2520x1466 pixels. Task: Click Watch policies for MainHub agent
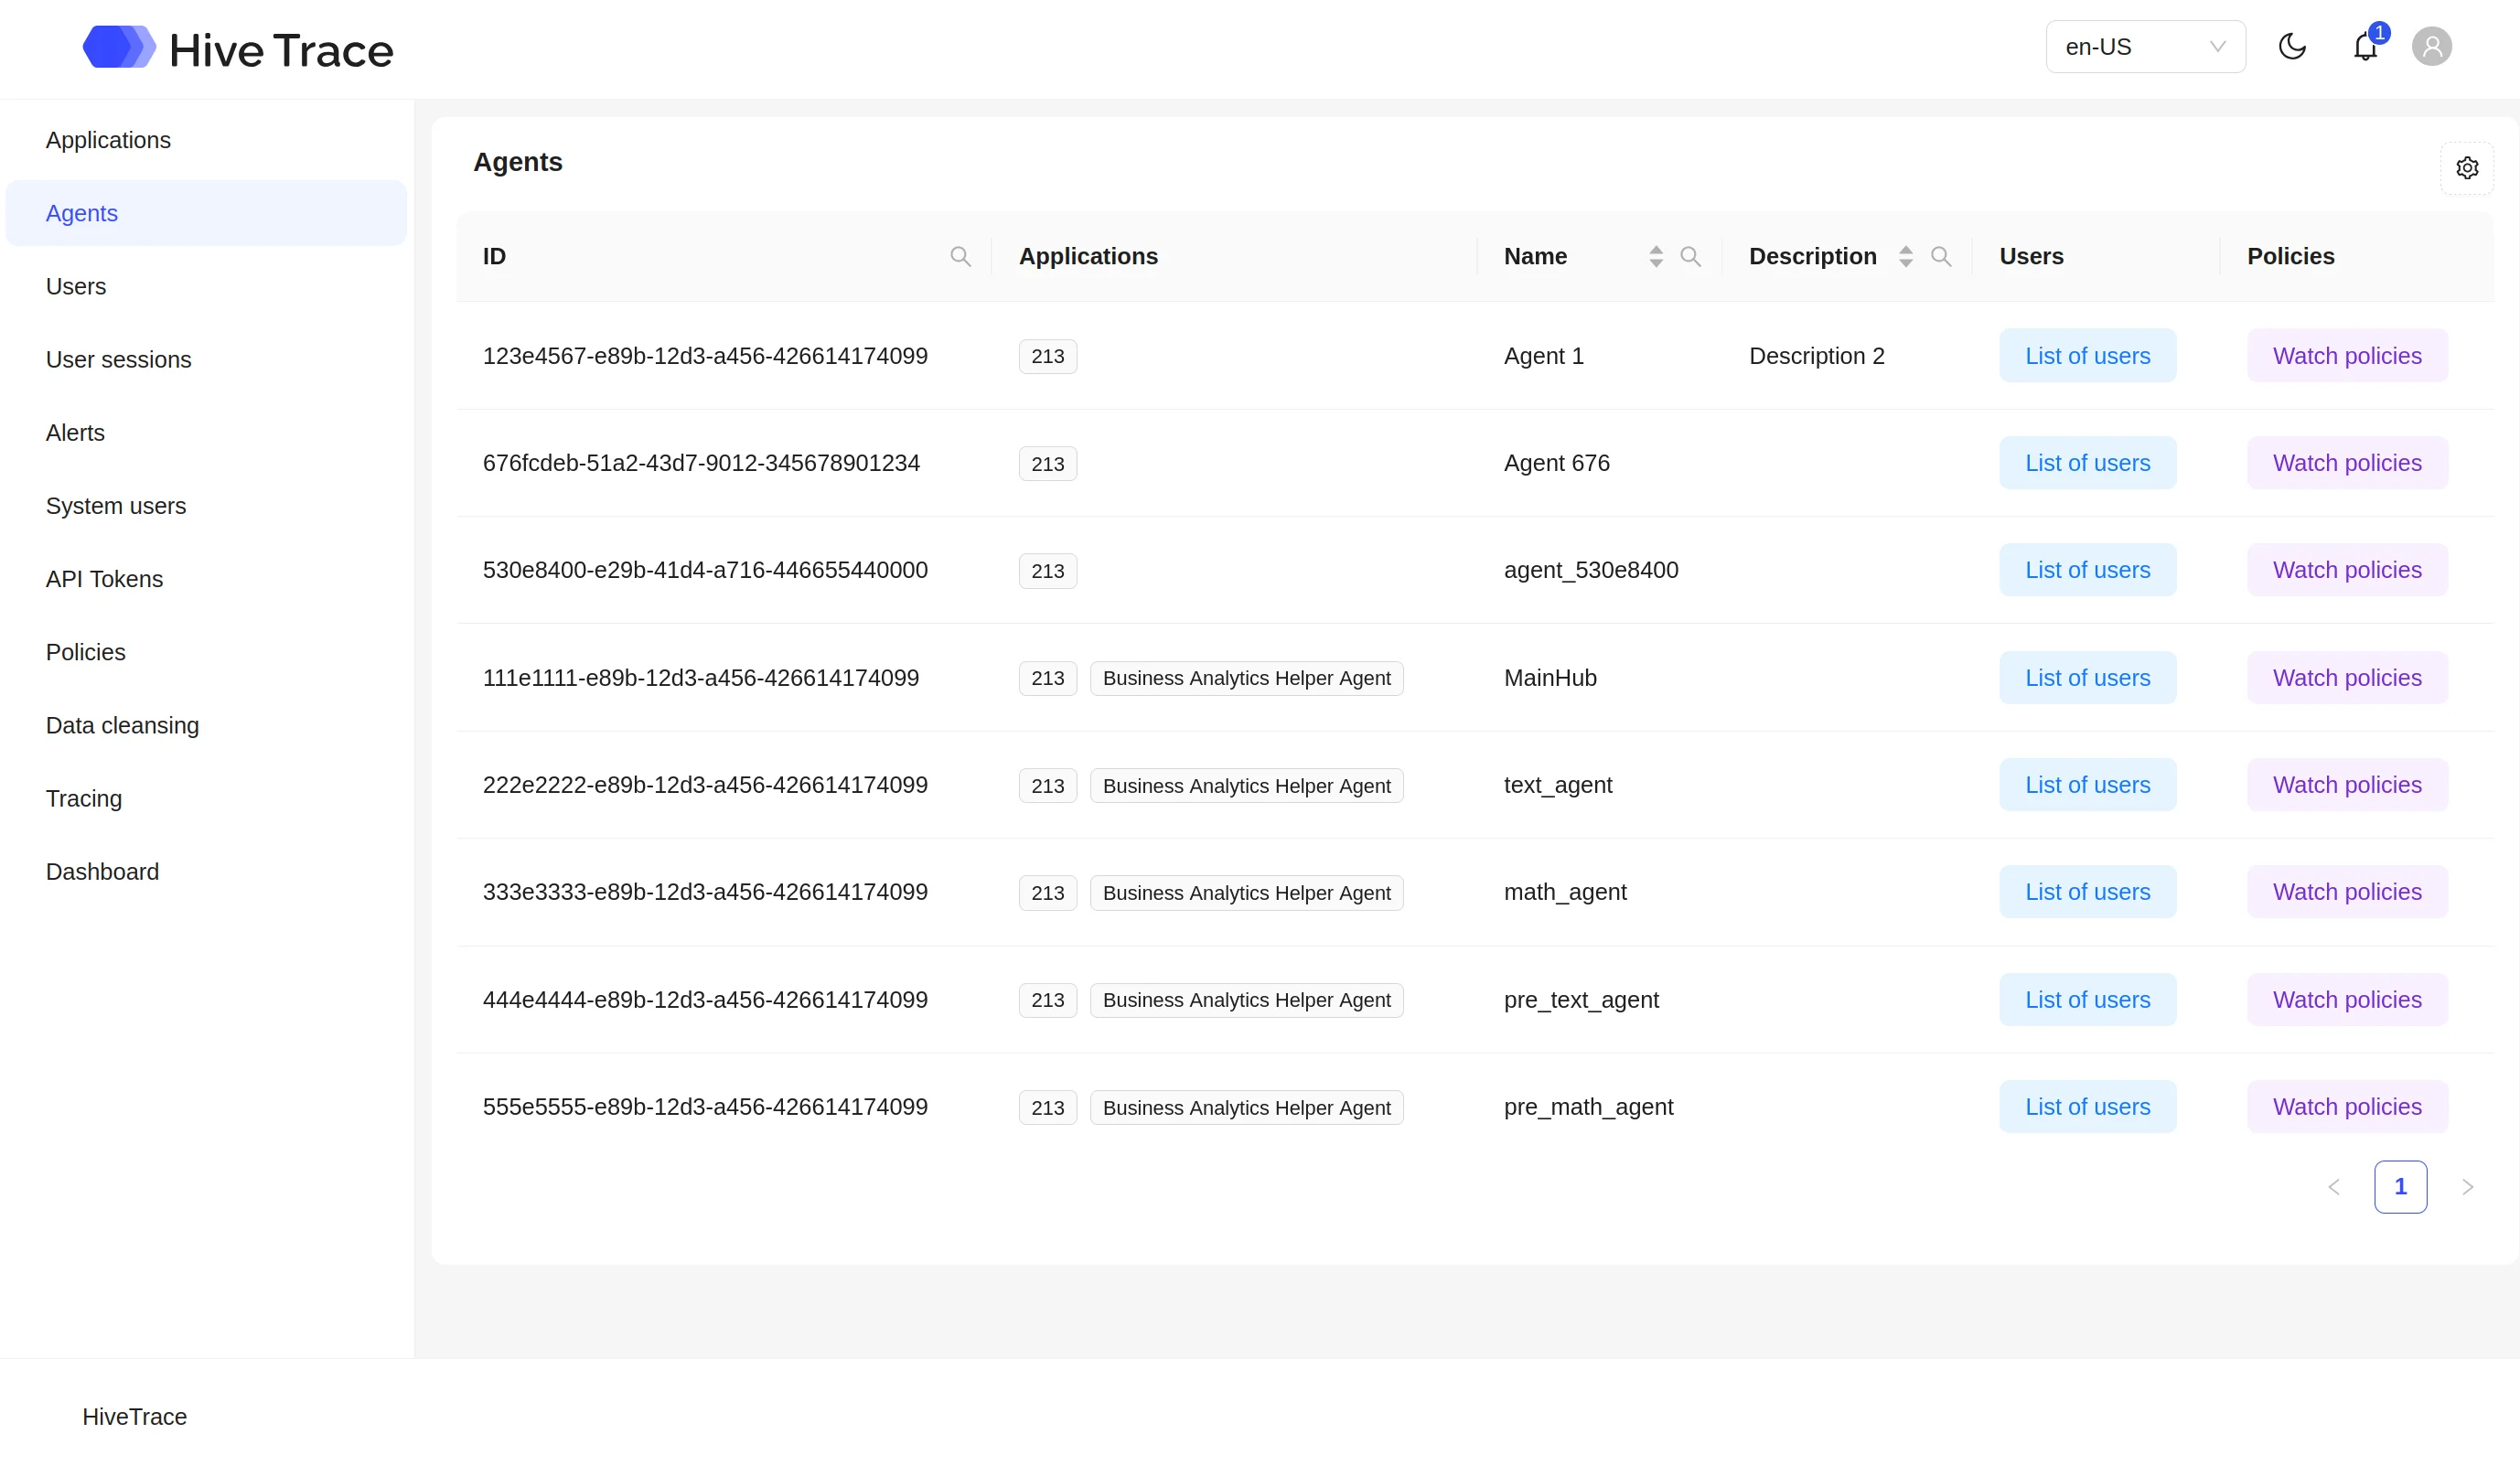pyautogui.click(x=2346, y=678)
